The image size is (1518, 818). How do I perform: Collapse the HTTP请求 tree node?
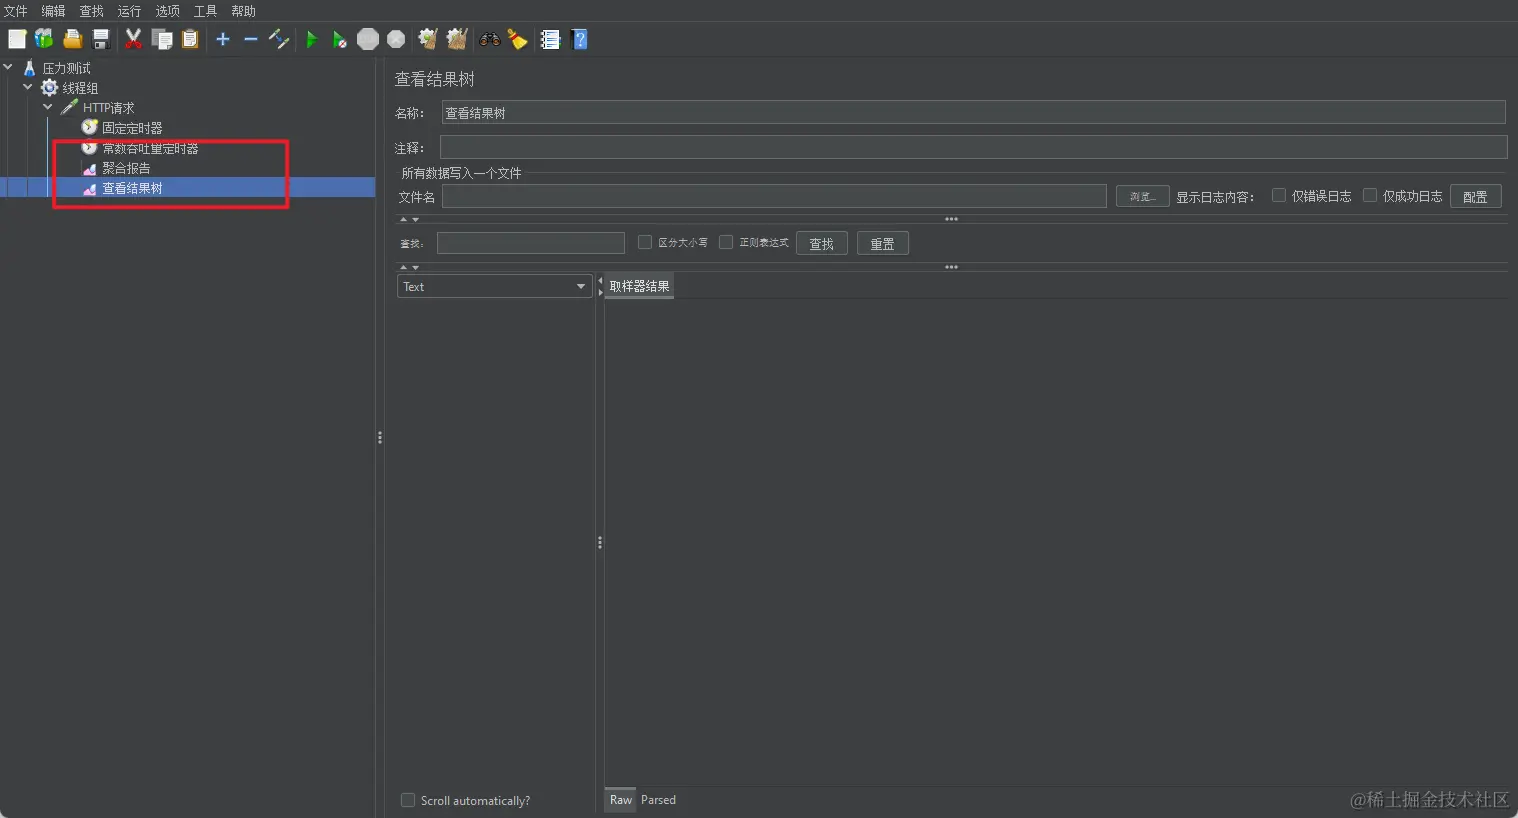pos(48,107)
